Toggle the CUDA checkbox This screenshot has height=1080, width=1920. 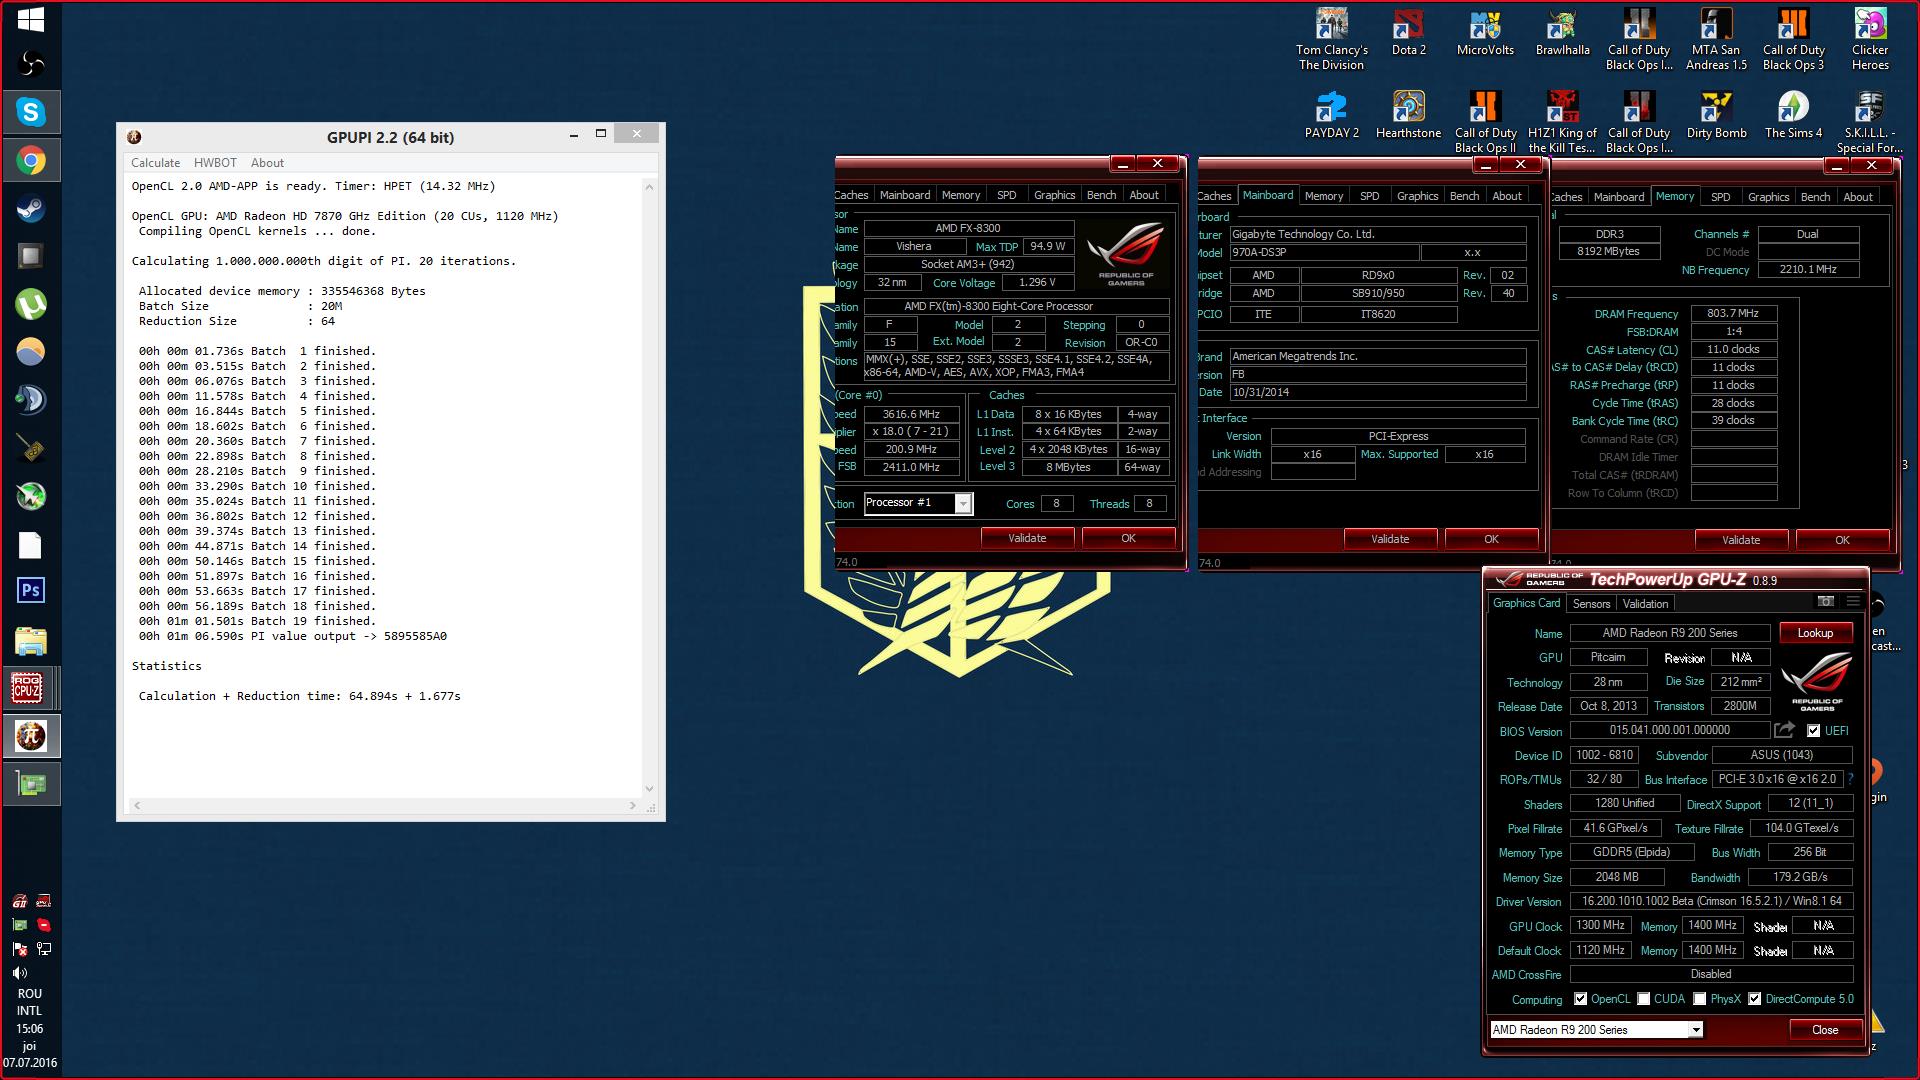coord(1643,999)
